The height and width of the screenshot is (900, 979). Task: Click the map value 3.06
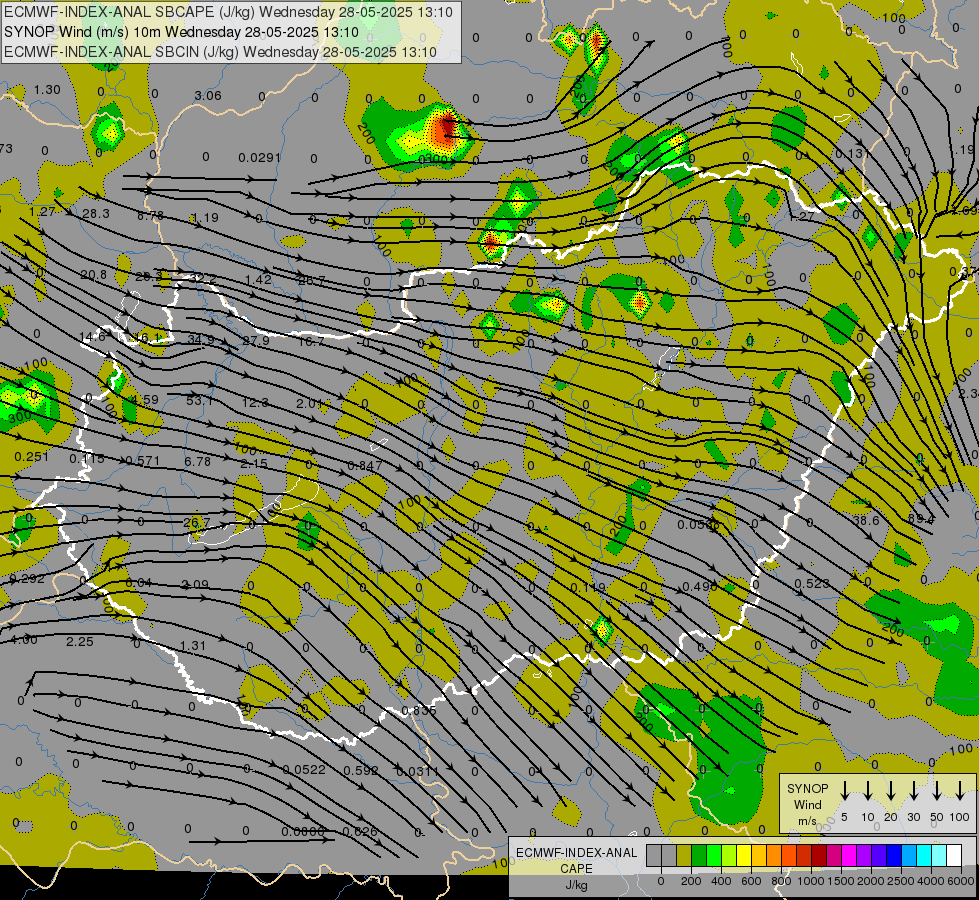208,96
